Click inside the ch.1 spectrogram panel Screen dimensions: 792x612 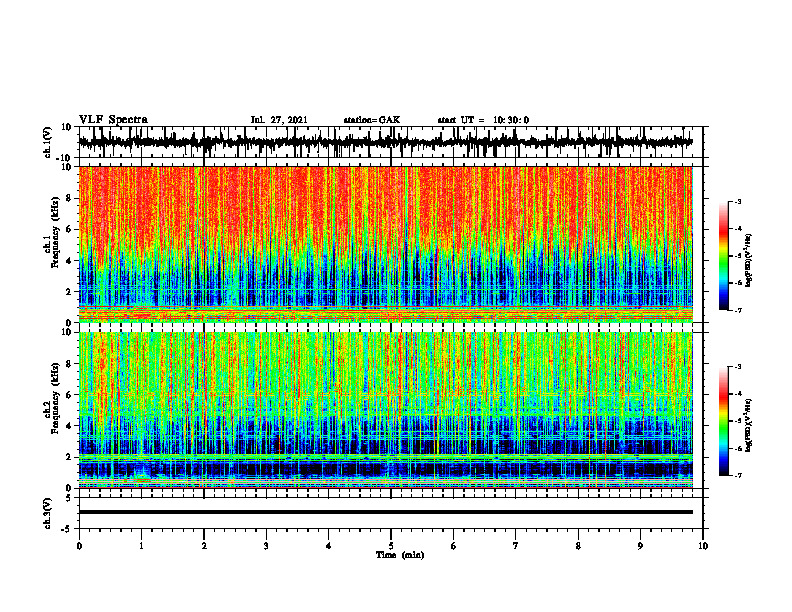tap(385, 244)
